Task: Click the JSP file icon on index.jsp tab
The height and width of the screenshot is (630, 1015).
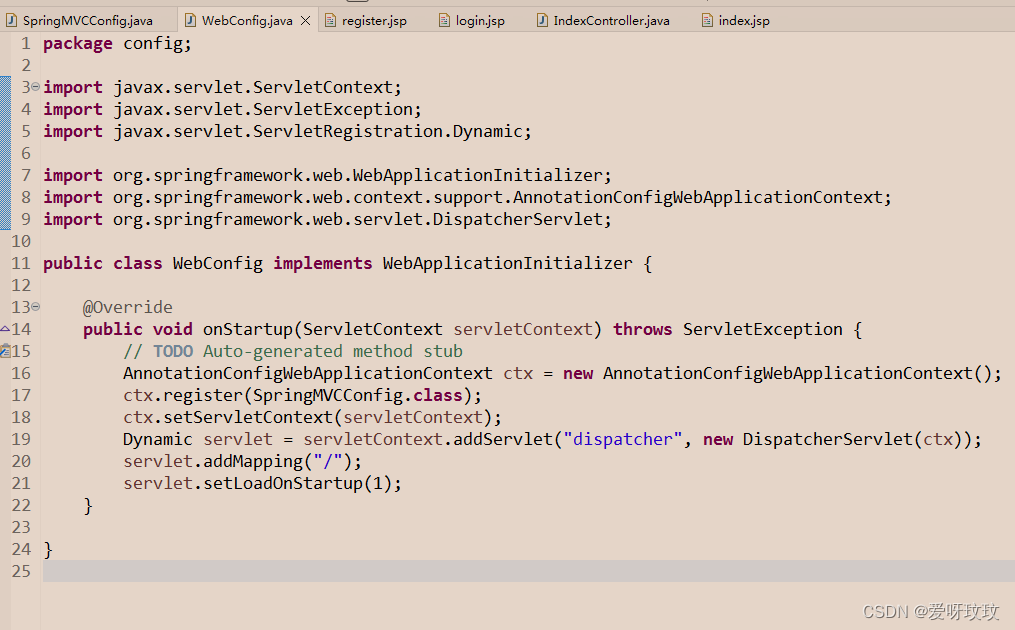Action: (x=705, y=18)
